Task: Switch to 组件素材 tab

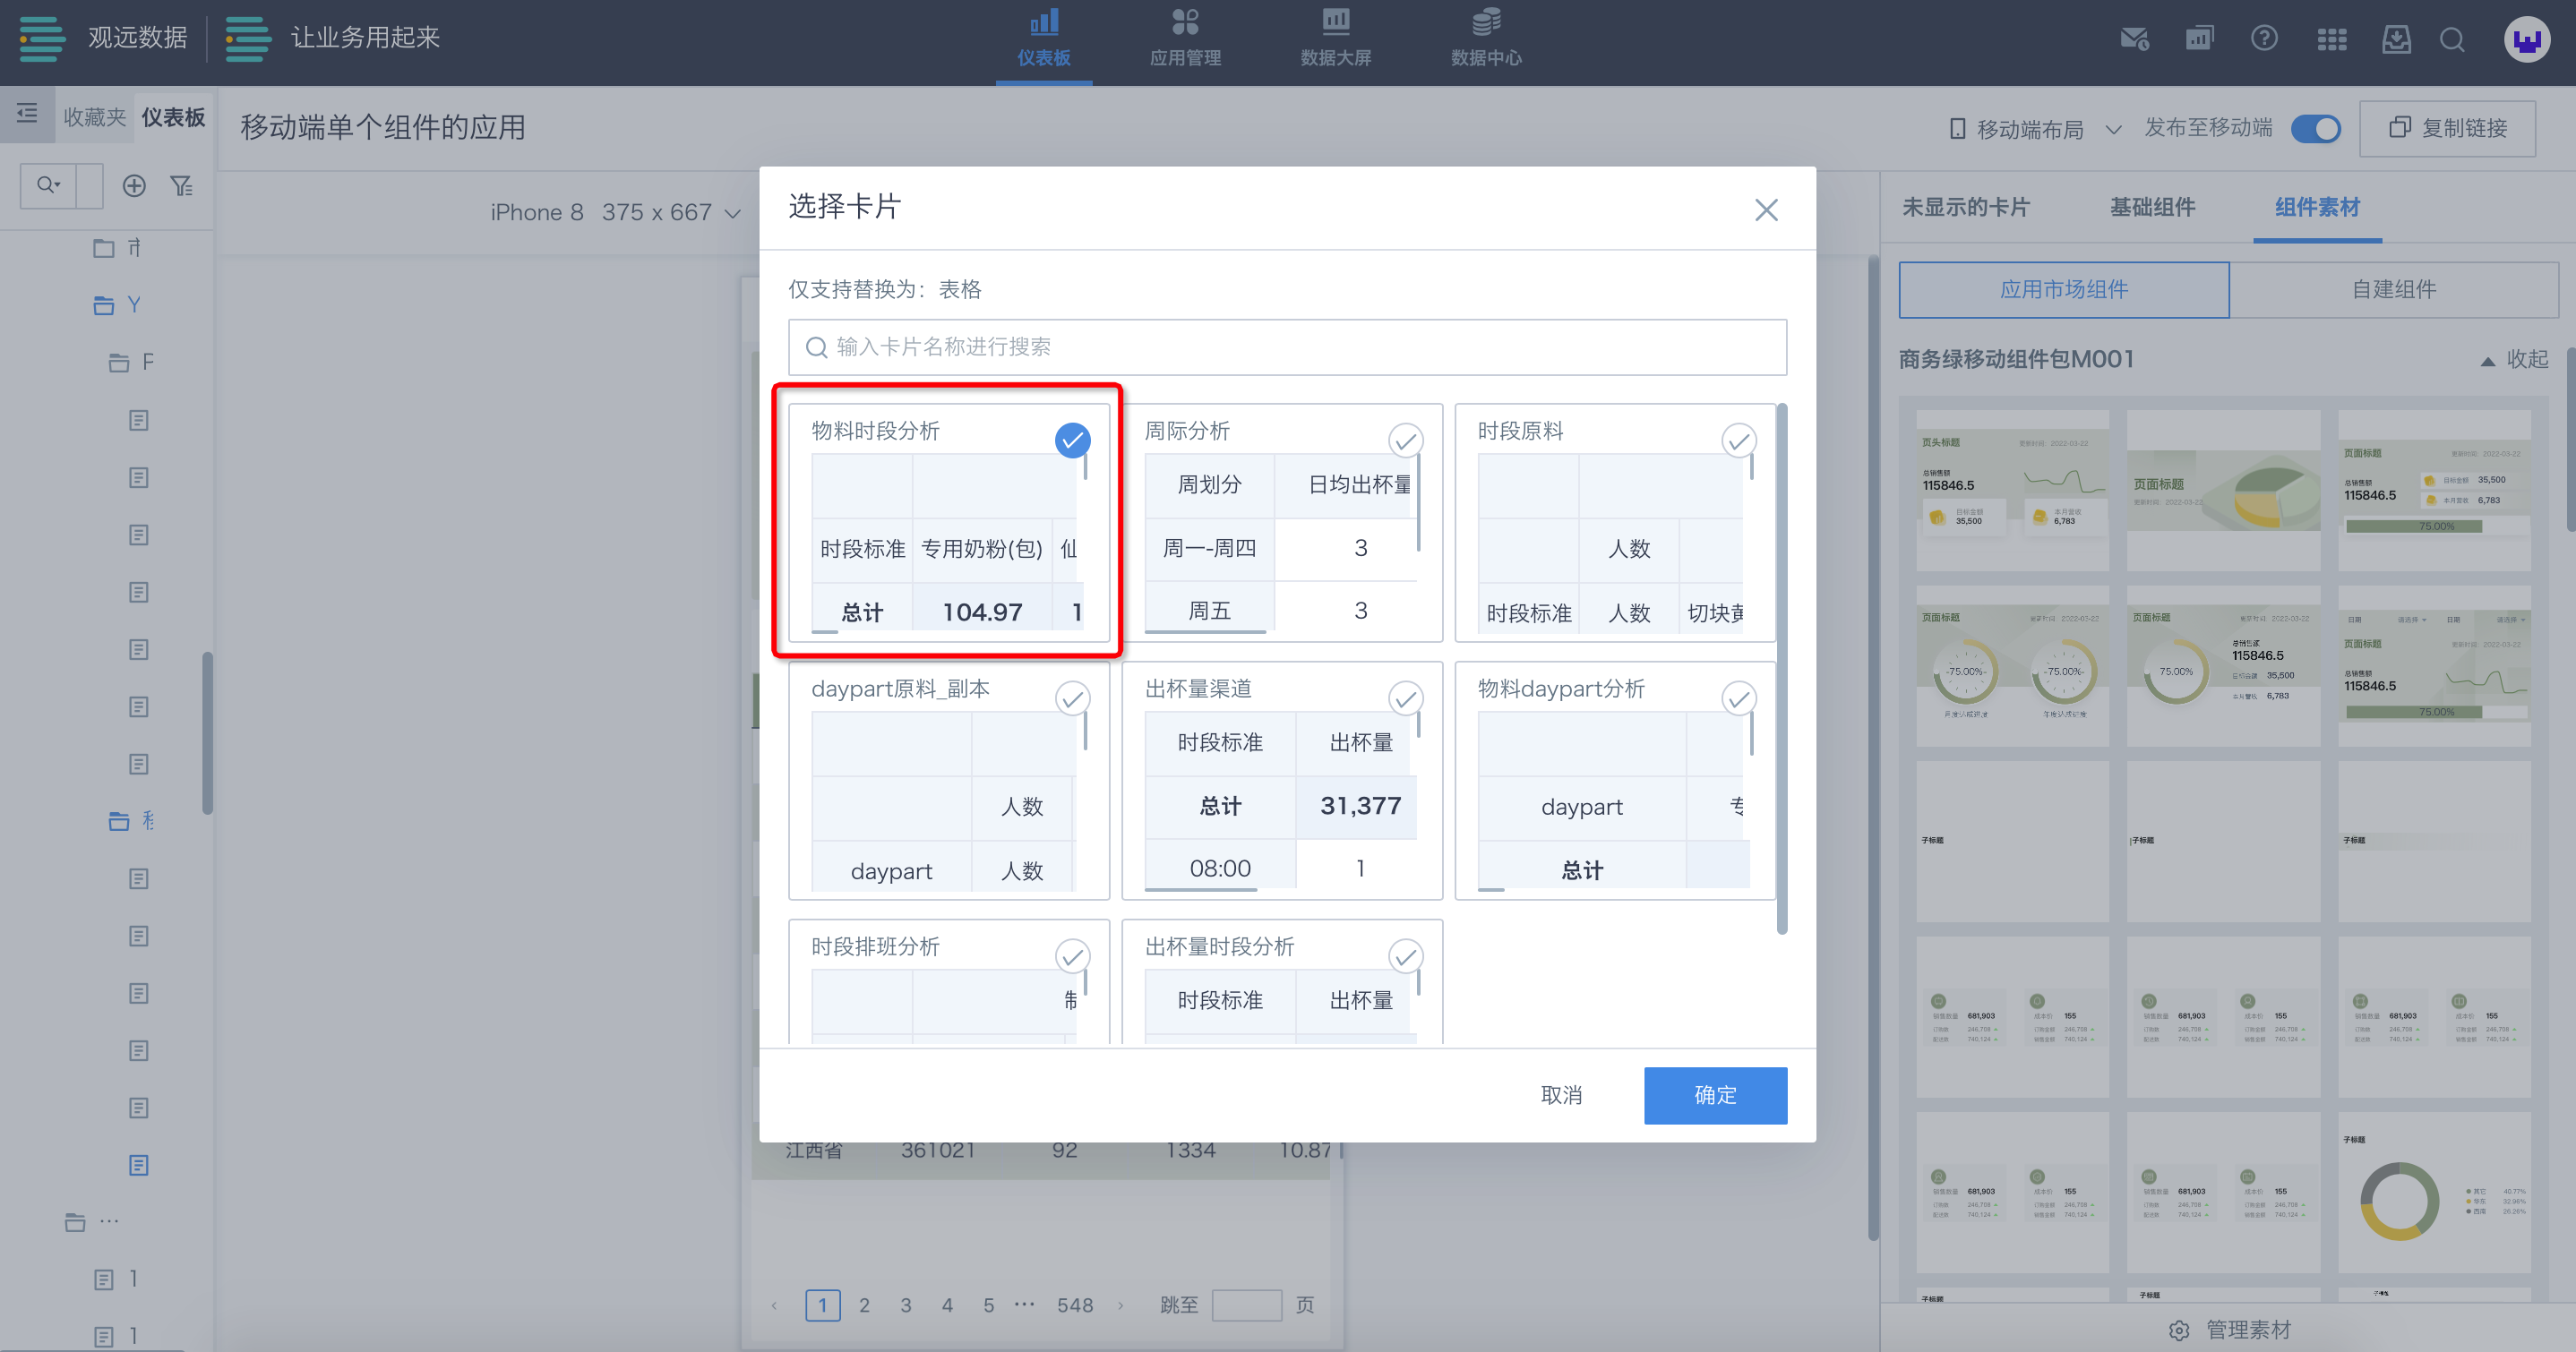Action: (2317, 207)
